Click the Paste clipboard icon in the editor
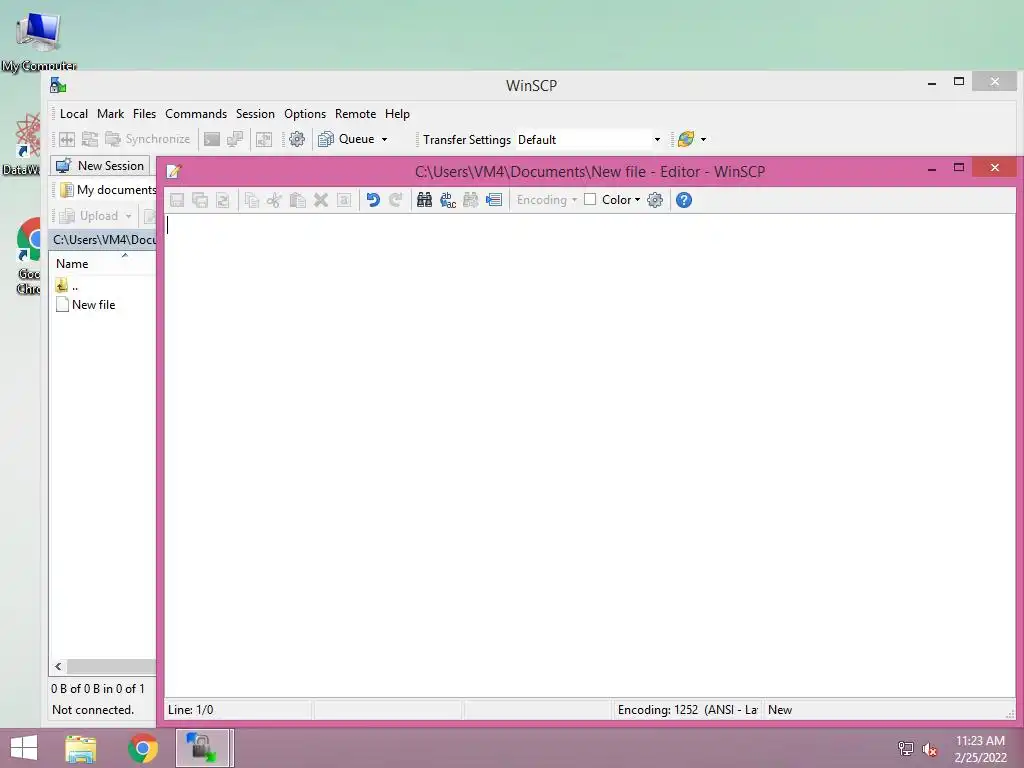1024x768 pixels. coord(297,200)
